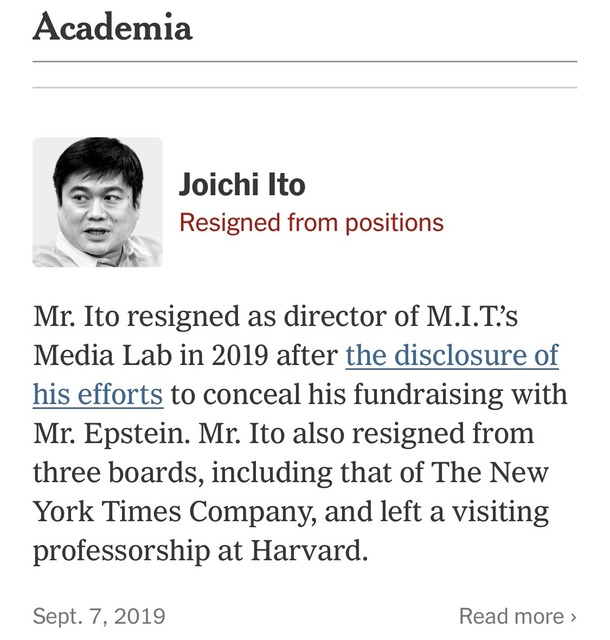Click "Mr. Epstein" in the paragraph

tap(95, 434)
